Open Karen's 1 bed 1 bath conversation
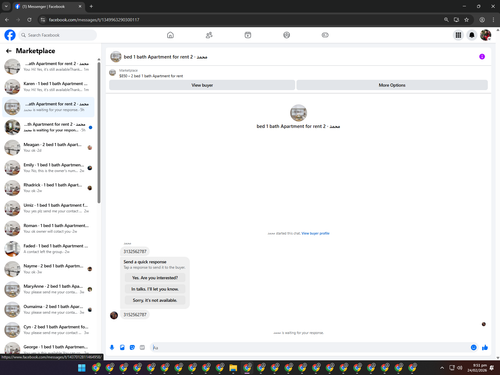The image size is (500, 375). point(48,87)
